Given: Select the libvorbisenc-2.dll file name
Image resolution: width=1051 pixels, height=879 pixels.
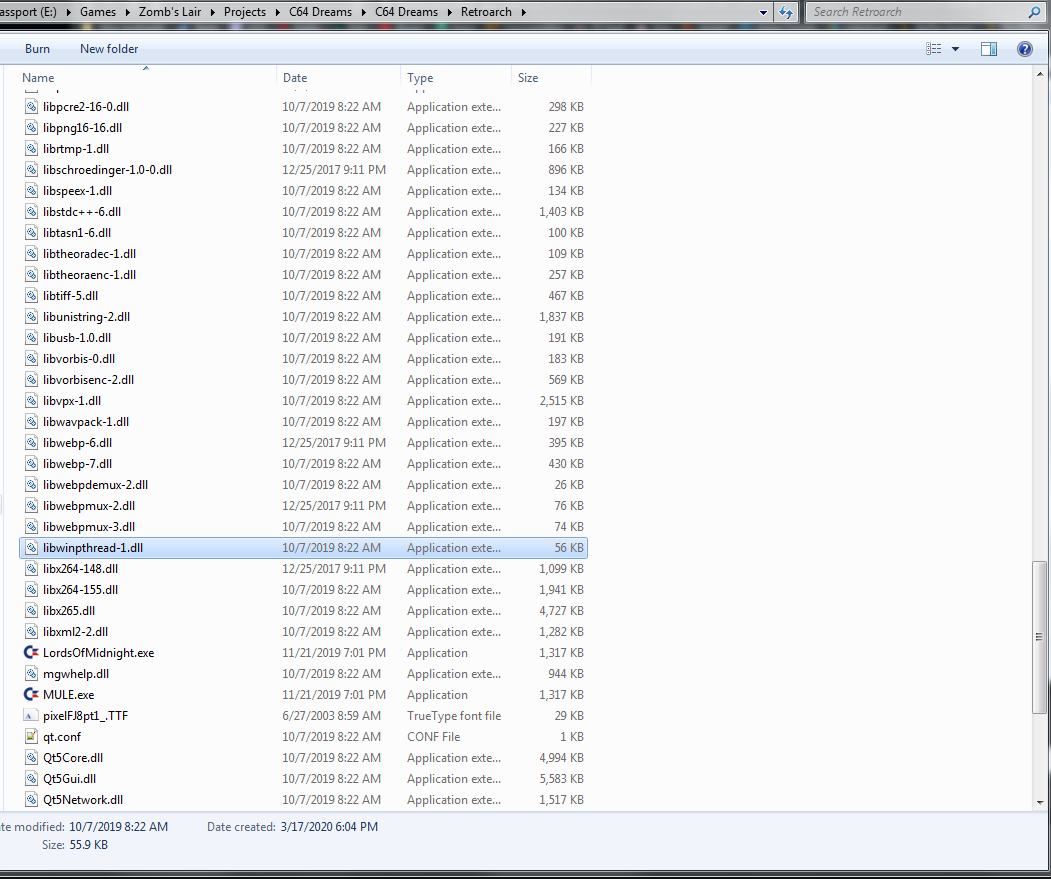Looking at the screenshot, I should point(88,379).
